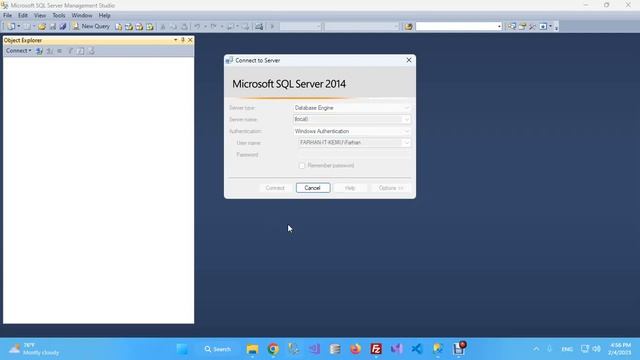Open the Connect dropdown in Object Explorer
Viewport: 640px width, 360px height.
click(x=18, y=51)
